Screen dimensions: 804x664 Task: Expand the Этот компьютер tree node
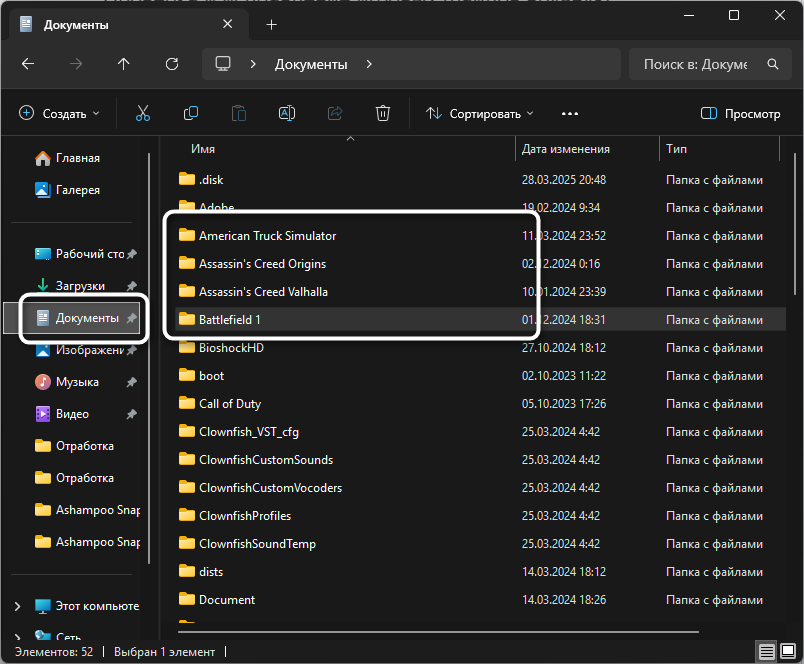click(x=18, y=606)
